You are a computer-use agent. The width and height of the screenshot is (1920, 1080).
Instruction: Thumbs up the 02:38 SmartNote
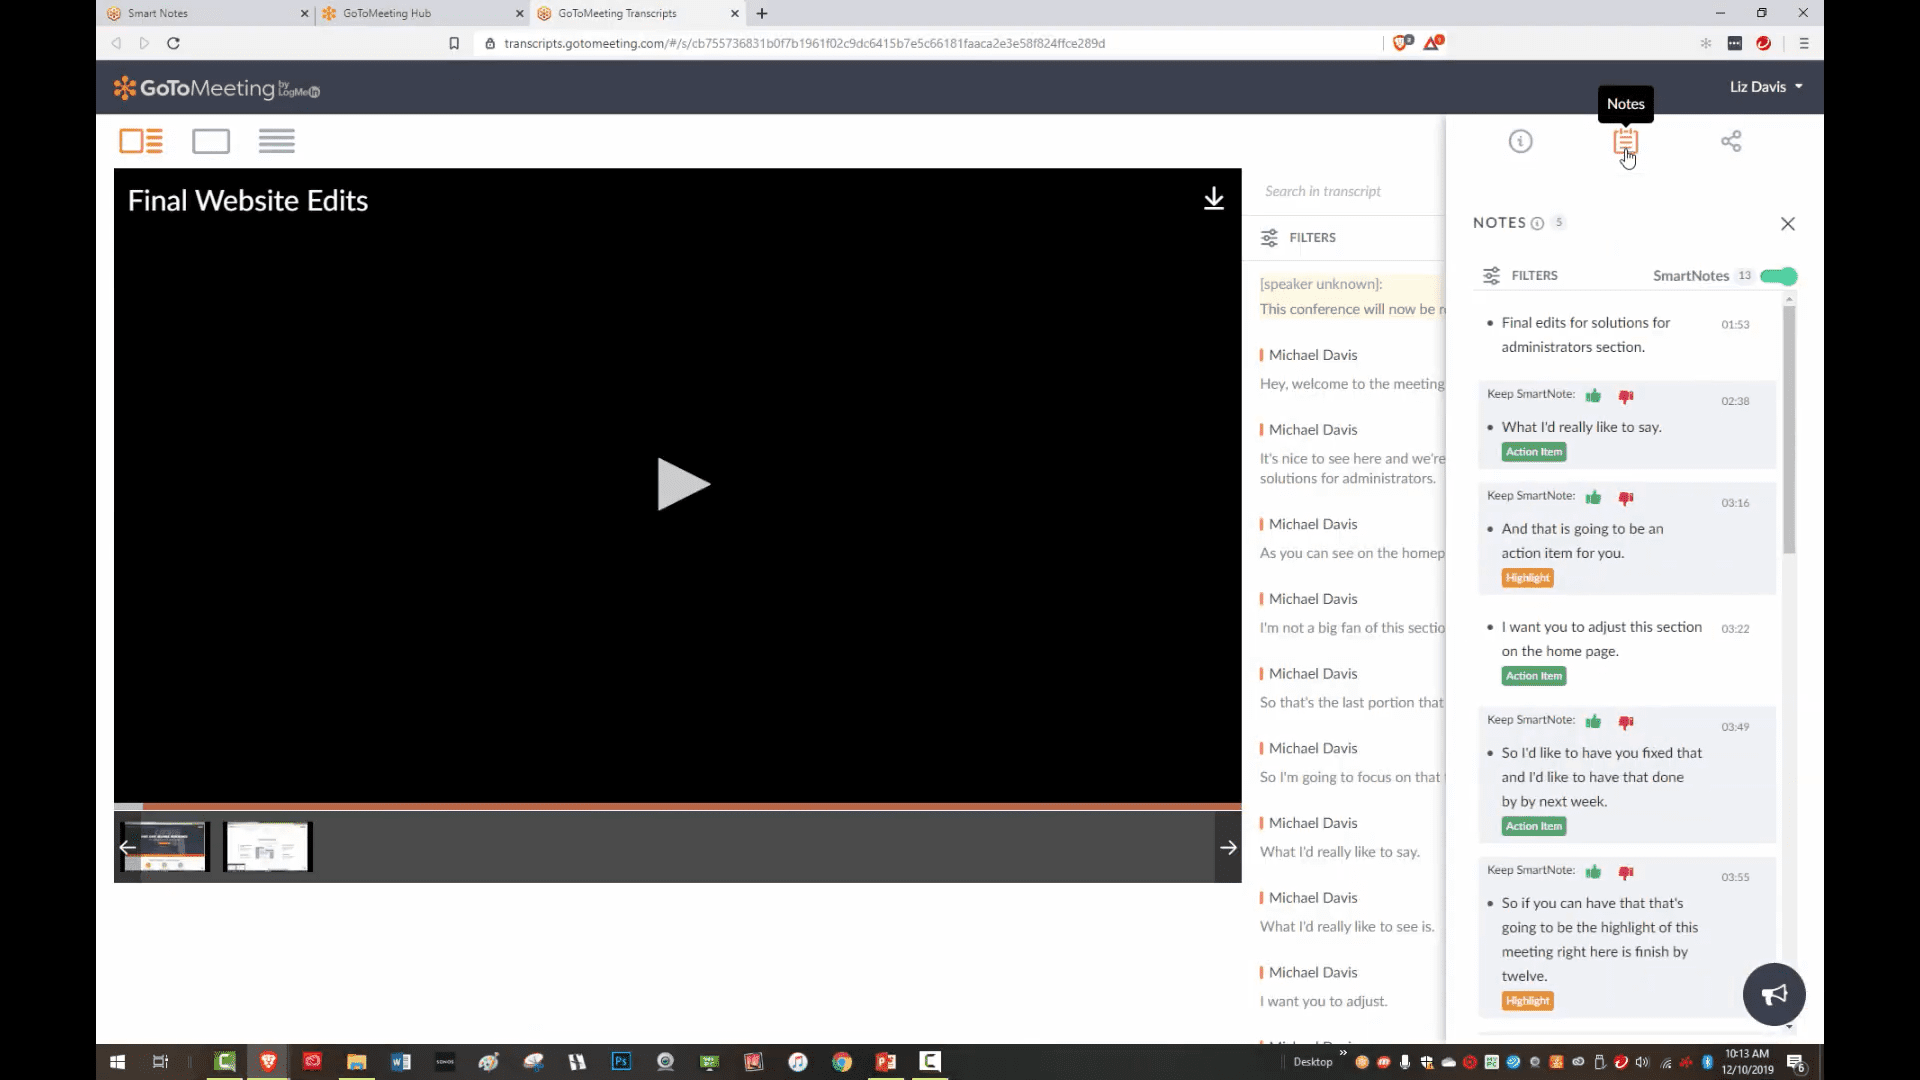pyautogui.click(x=1593, y=396)
